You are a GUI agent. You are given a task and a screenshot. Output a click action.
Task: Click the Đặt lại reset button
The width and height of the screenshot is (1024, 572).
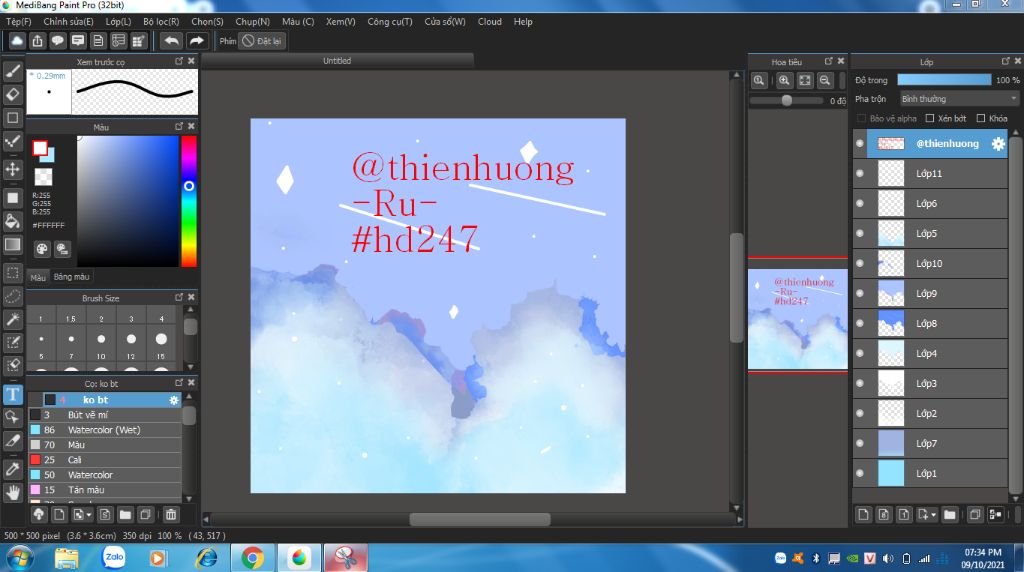(261, 41)
